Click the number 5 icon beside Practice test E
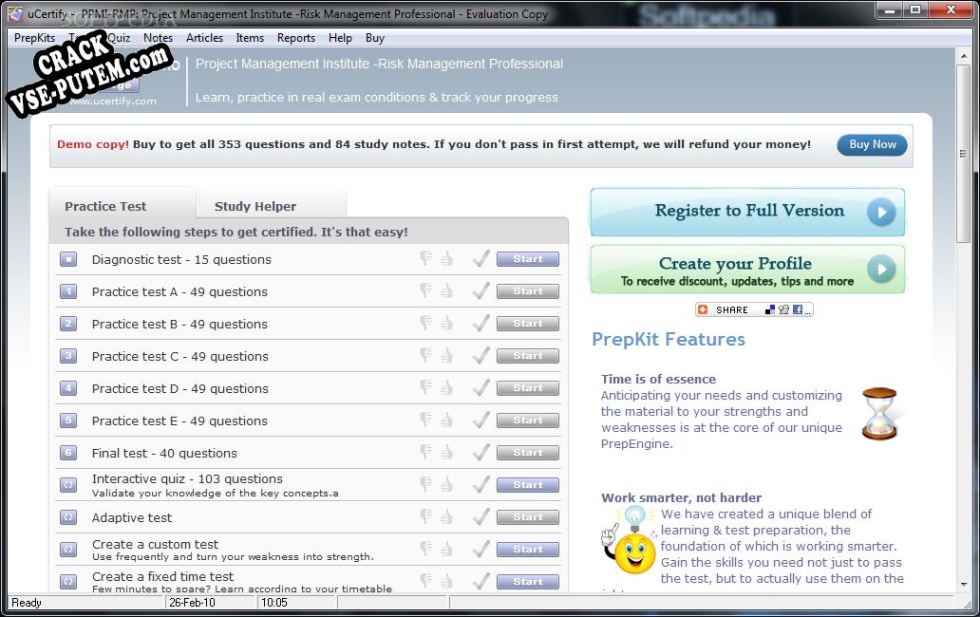The width and height of the screenshot is (980, 617). [68, 421]
